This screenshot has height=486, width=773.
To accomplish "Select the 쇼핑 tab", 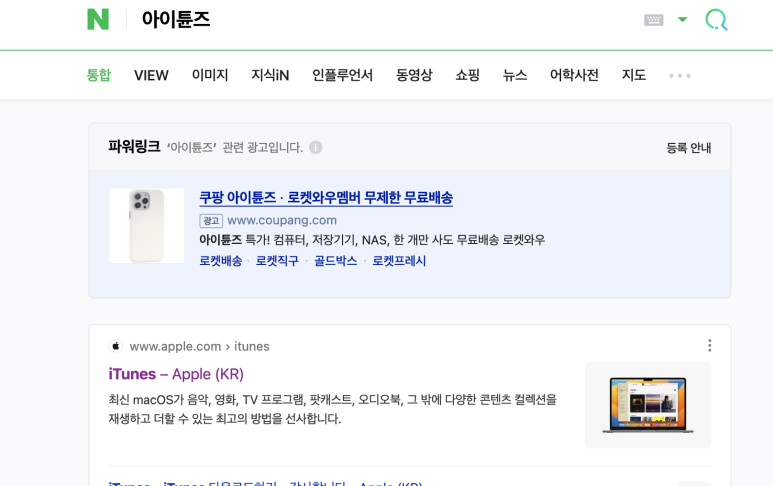I will click(x=467, y=75).
